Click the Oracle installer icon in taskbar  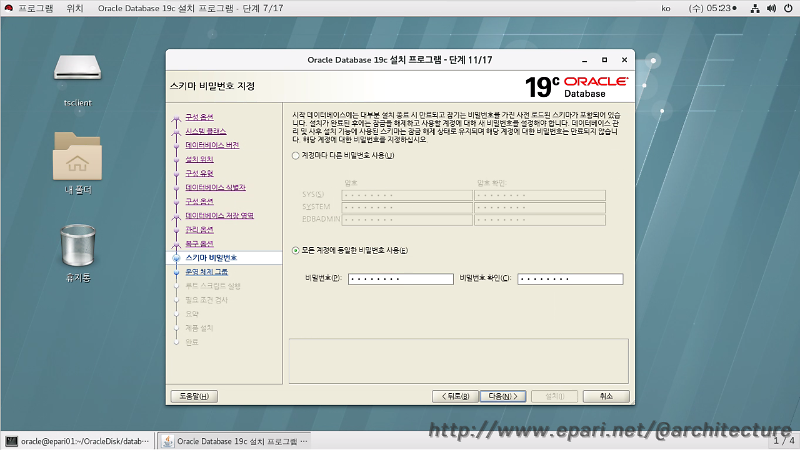[167, 441]
